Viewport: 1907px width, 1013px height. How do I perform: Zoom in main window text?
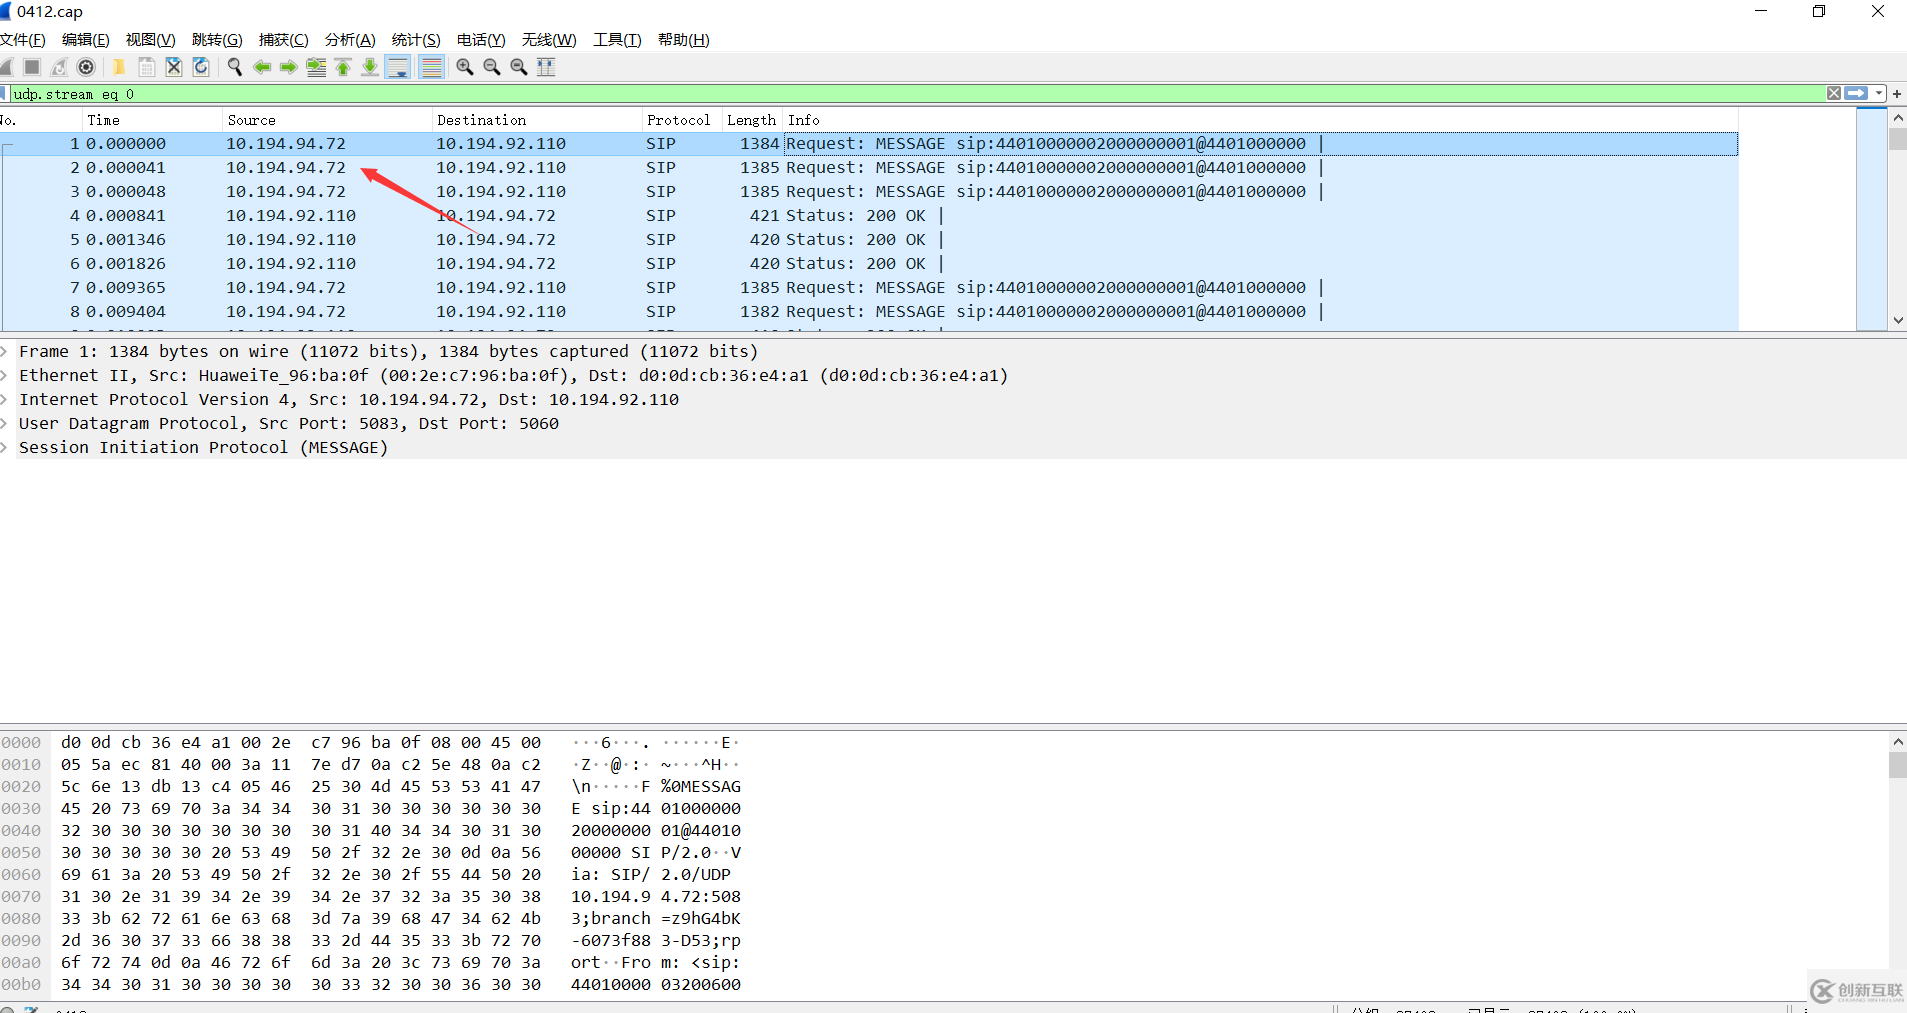[465, 67]
